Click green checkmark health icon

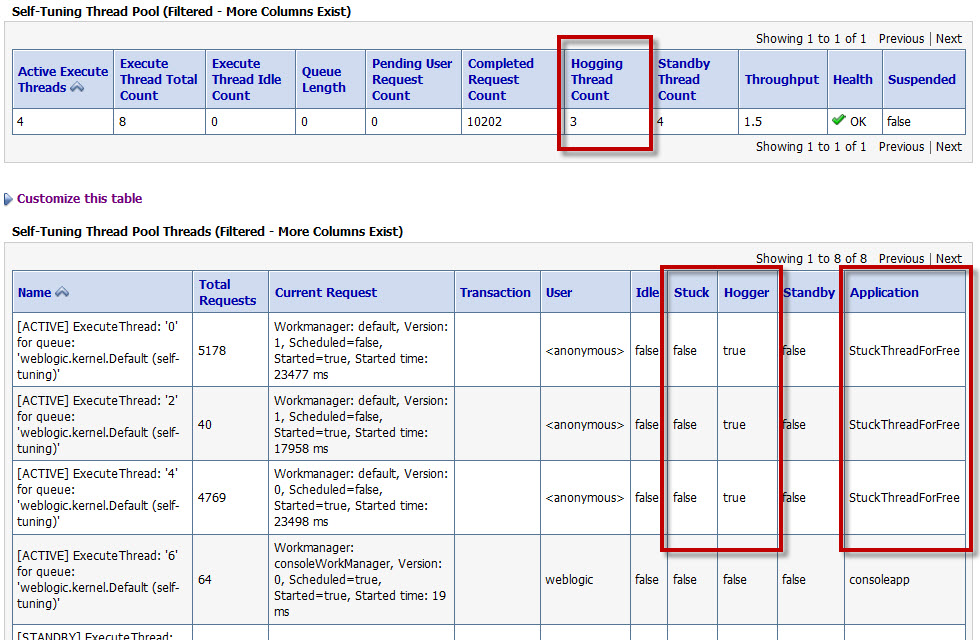pos(839,120)
